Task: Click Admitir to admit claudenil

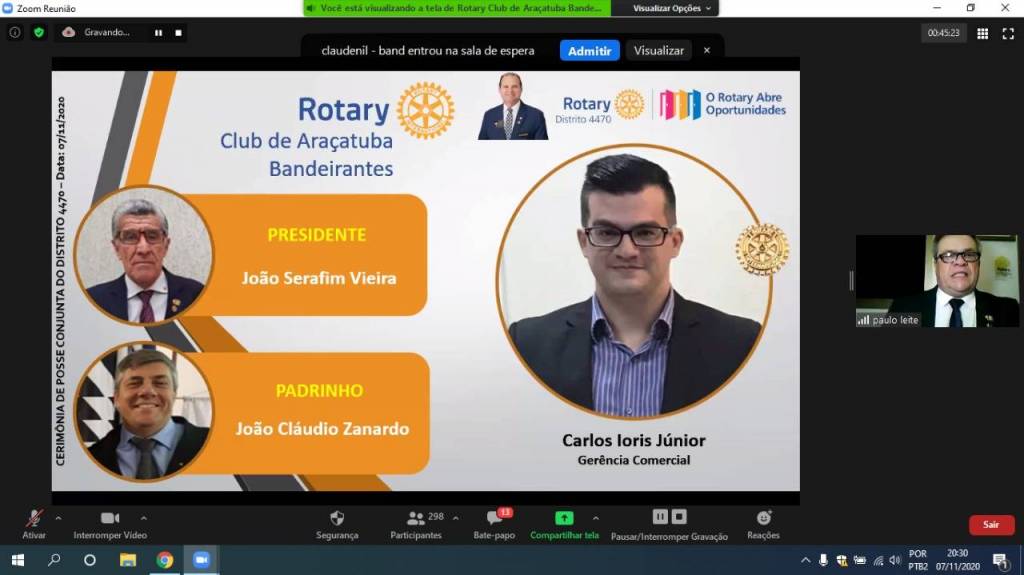Action: click(x=589, y=50)
